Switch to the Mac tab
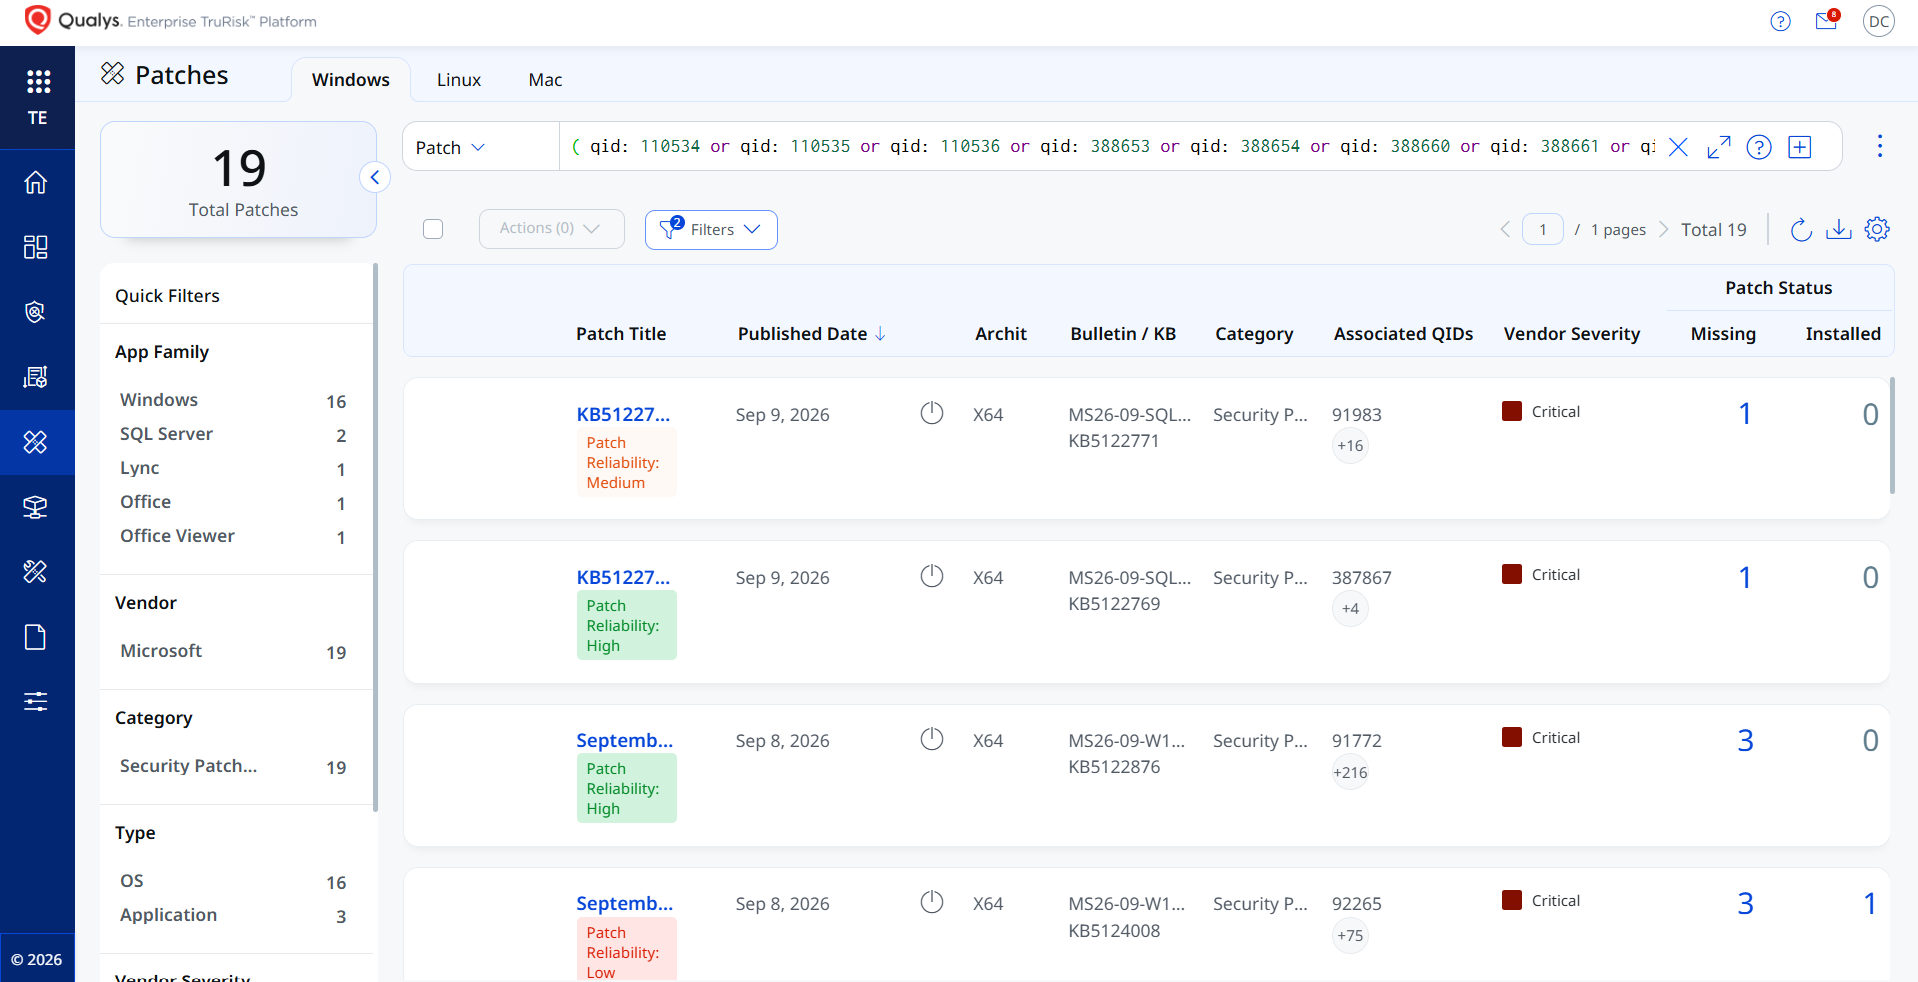Image resolution: width=1918 pixels, height=982 pixels. [x=545, y=80]
